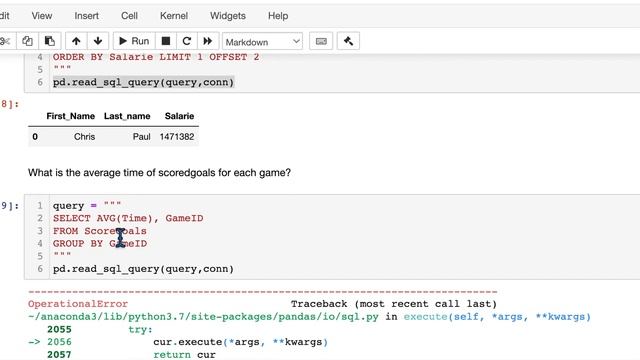Open the Insert menu
Viewport: 640px width, 360px height.
click(x=87, y=16)
